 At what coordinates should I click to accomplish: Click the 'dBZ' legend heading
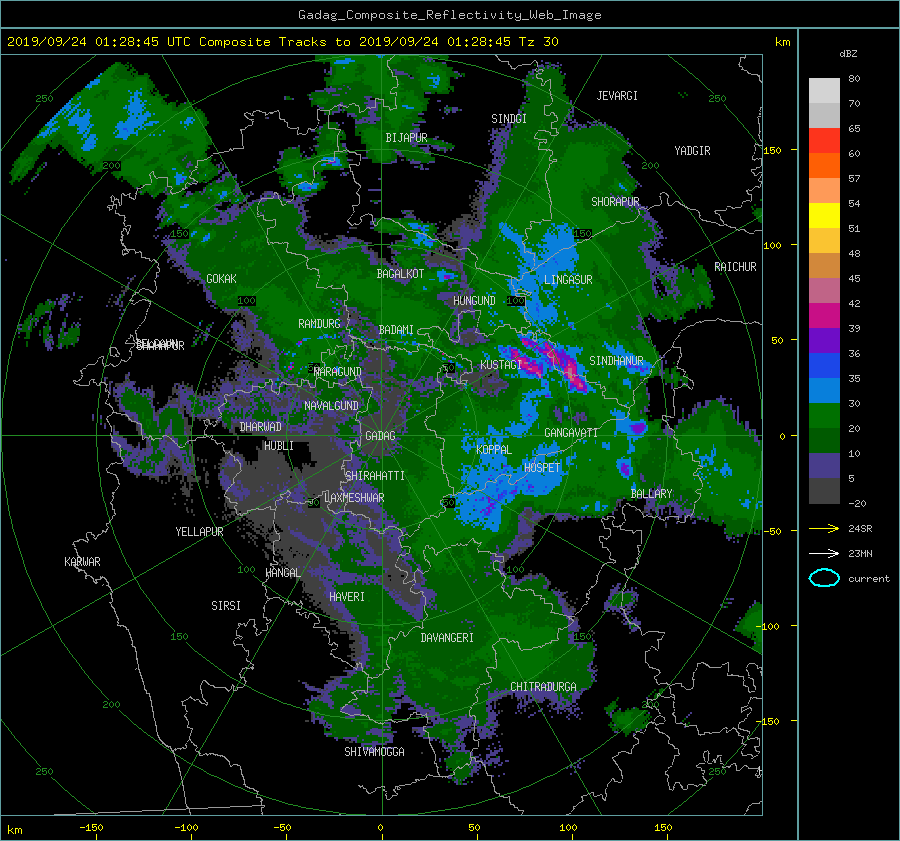(x=848, y=53)
